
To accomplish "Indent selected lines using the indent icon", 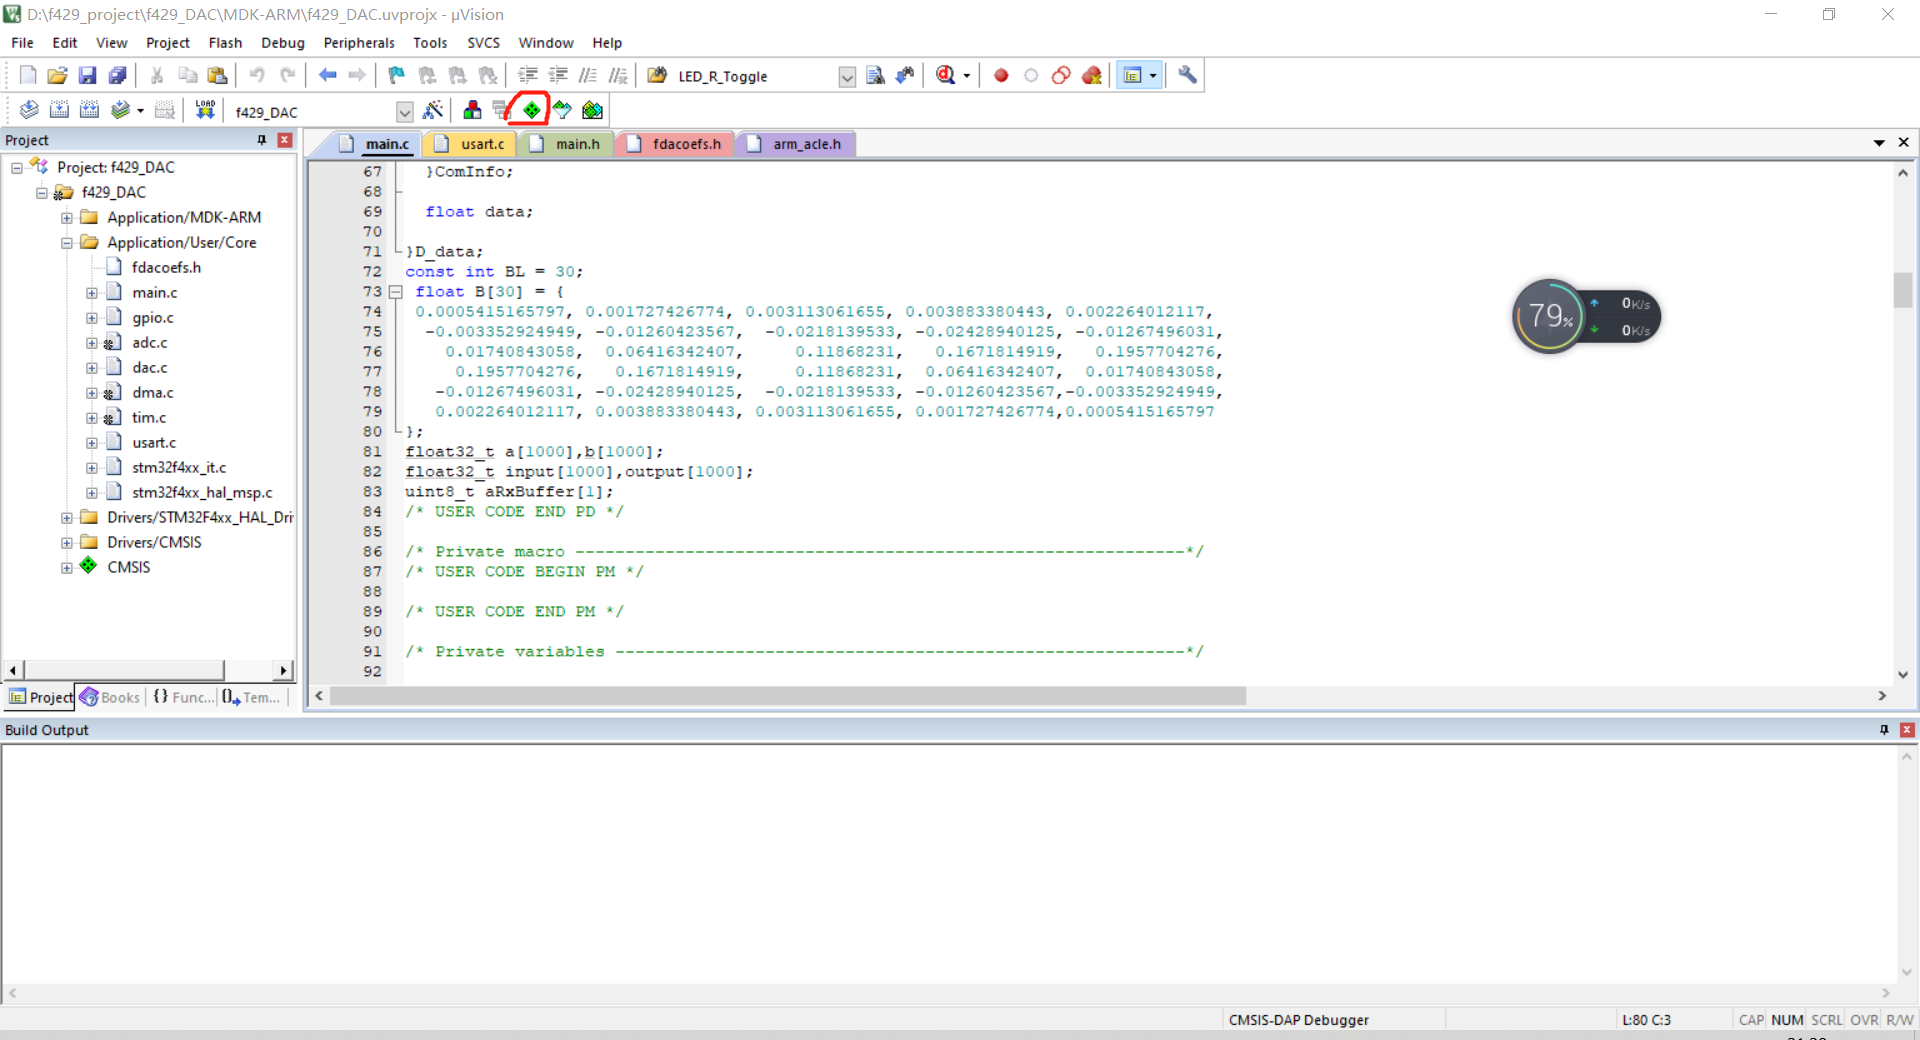I will click(527, 75).
